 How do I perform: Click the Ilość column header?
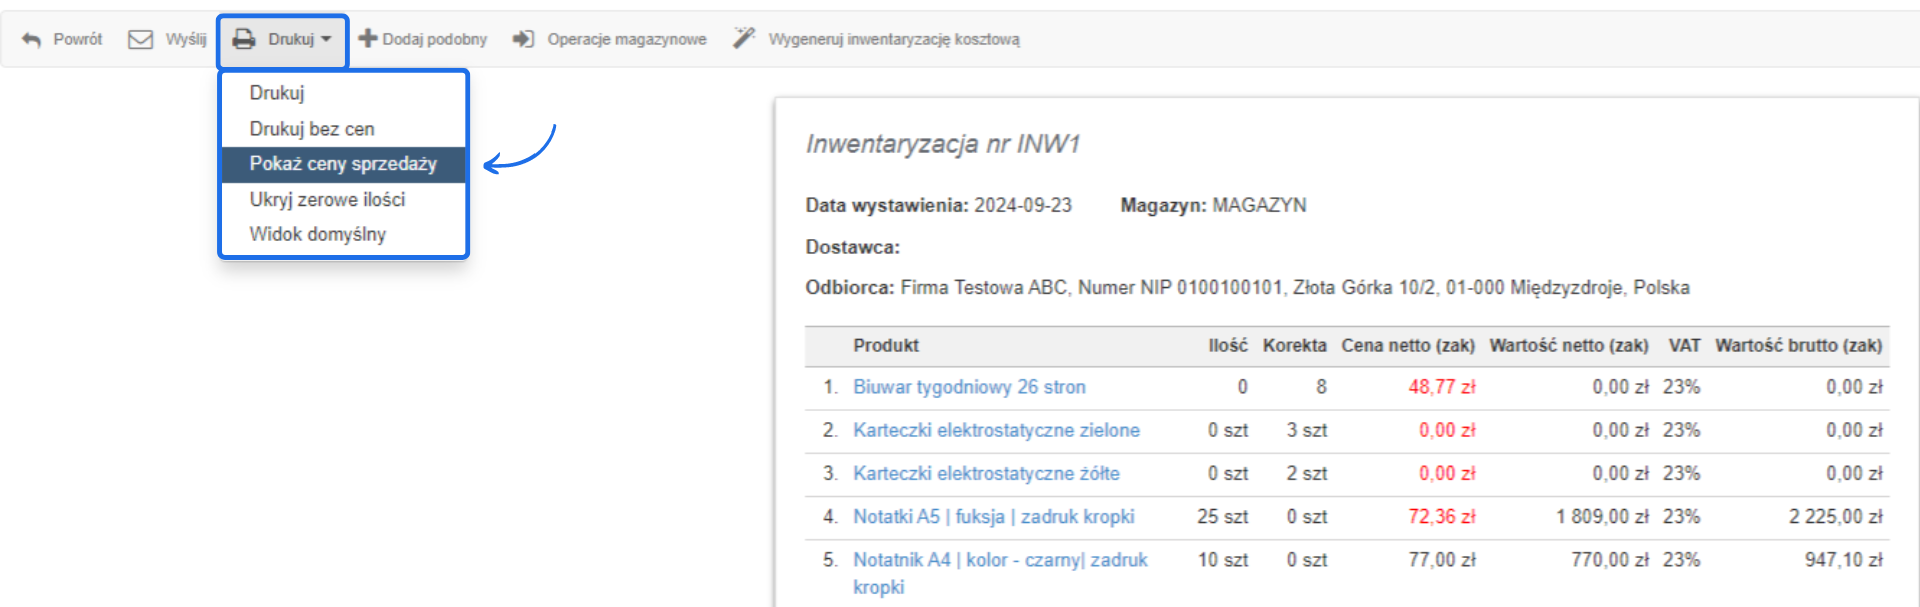(x=1228, y=345)
